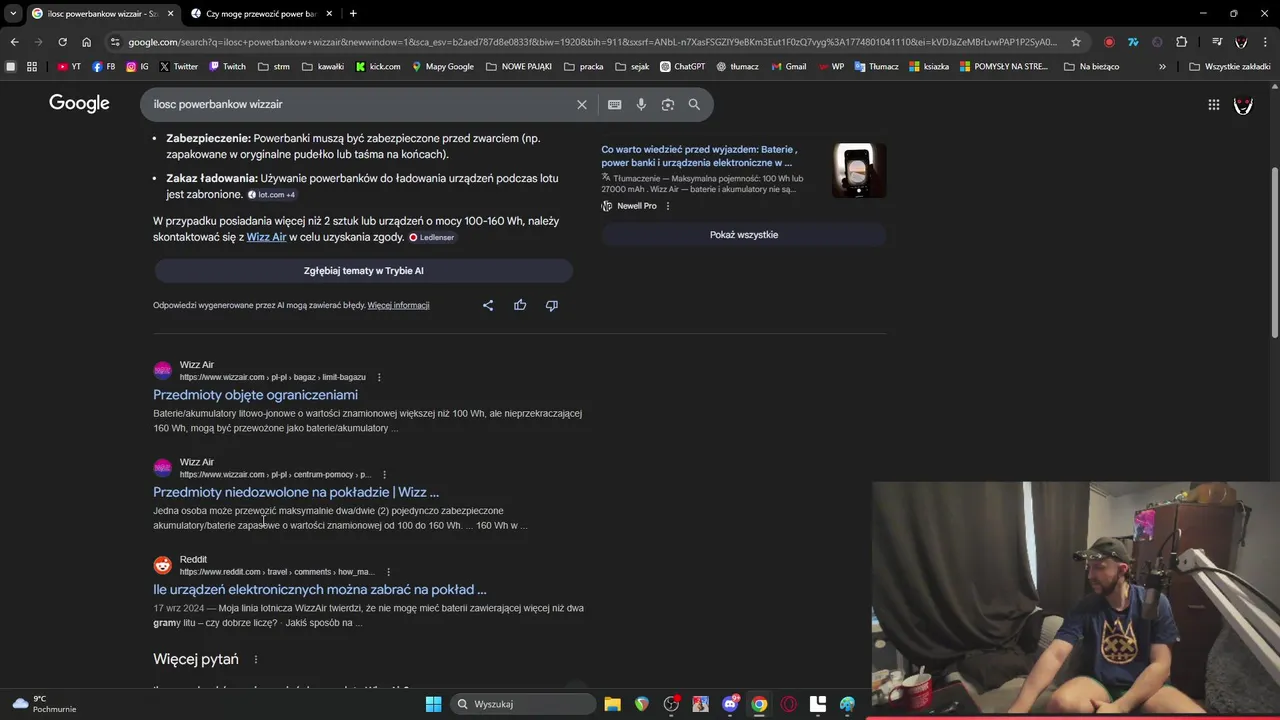1280x720 pixels.
Task: Open options beside Więcej pytań heading
Action: click(256, 660)
